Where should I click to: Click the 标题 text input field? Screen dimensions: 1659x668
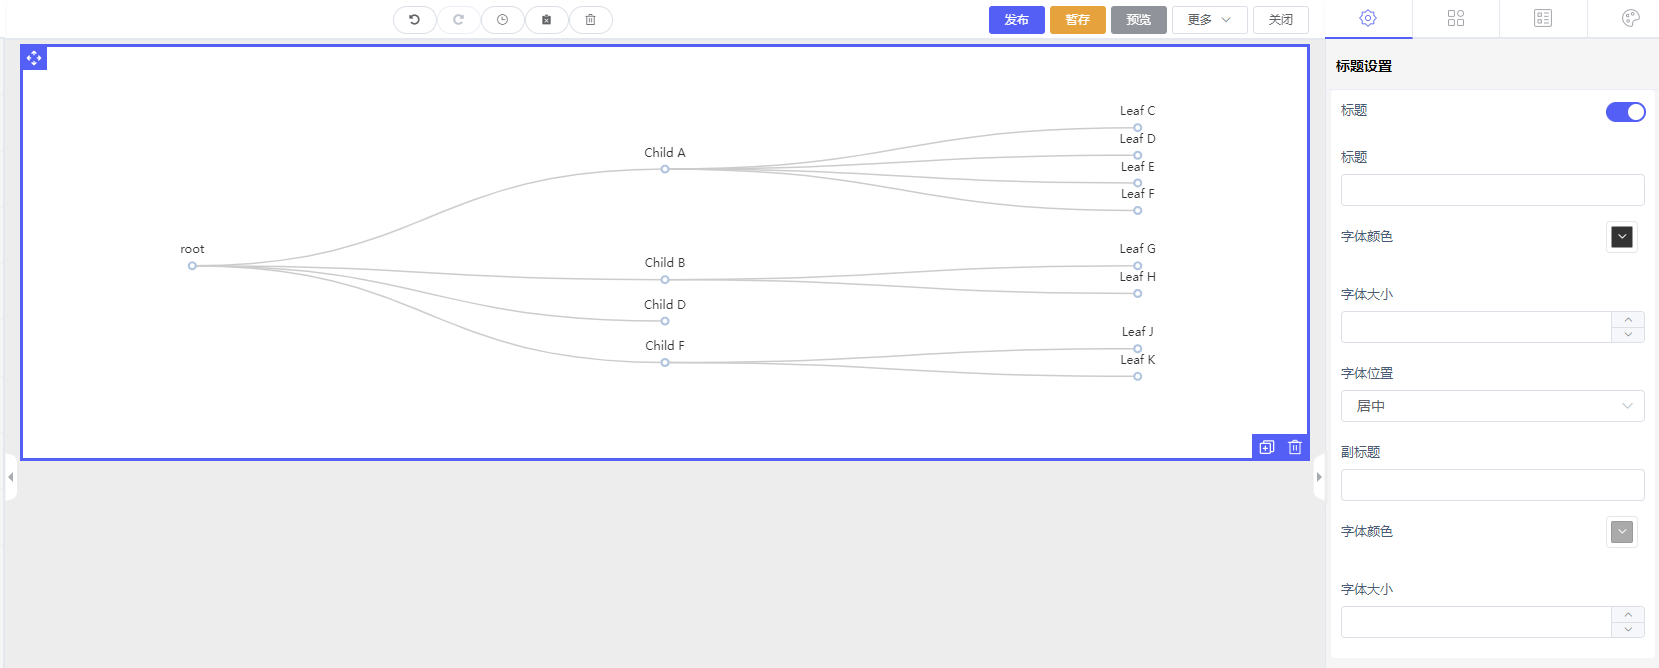tap(1492, 190)
